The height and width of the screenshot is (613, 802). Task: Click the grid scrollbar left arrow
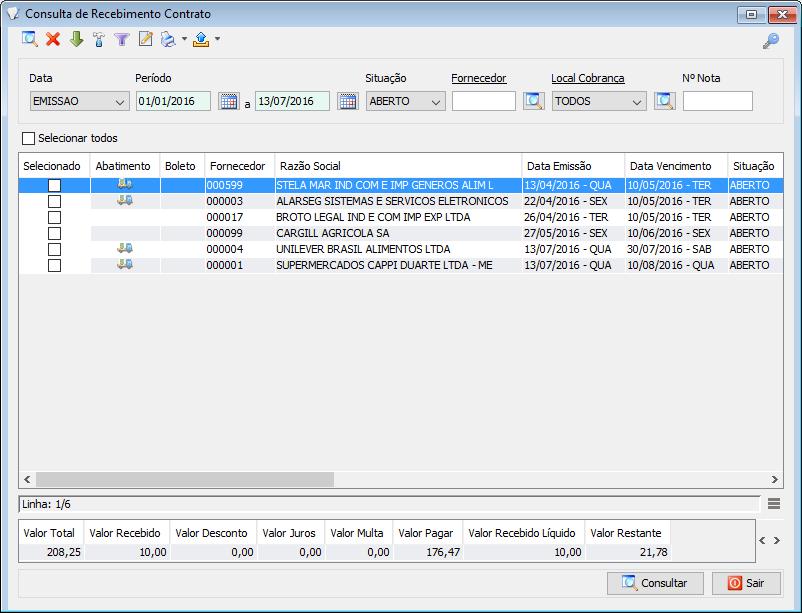point(27,479)
